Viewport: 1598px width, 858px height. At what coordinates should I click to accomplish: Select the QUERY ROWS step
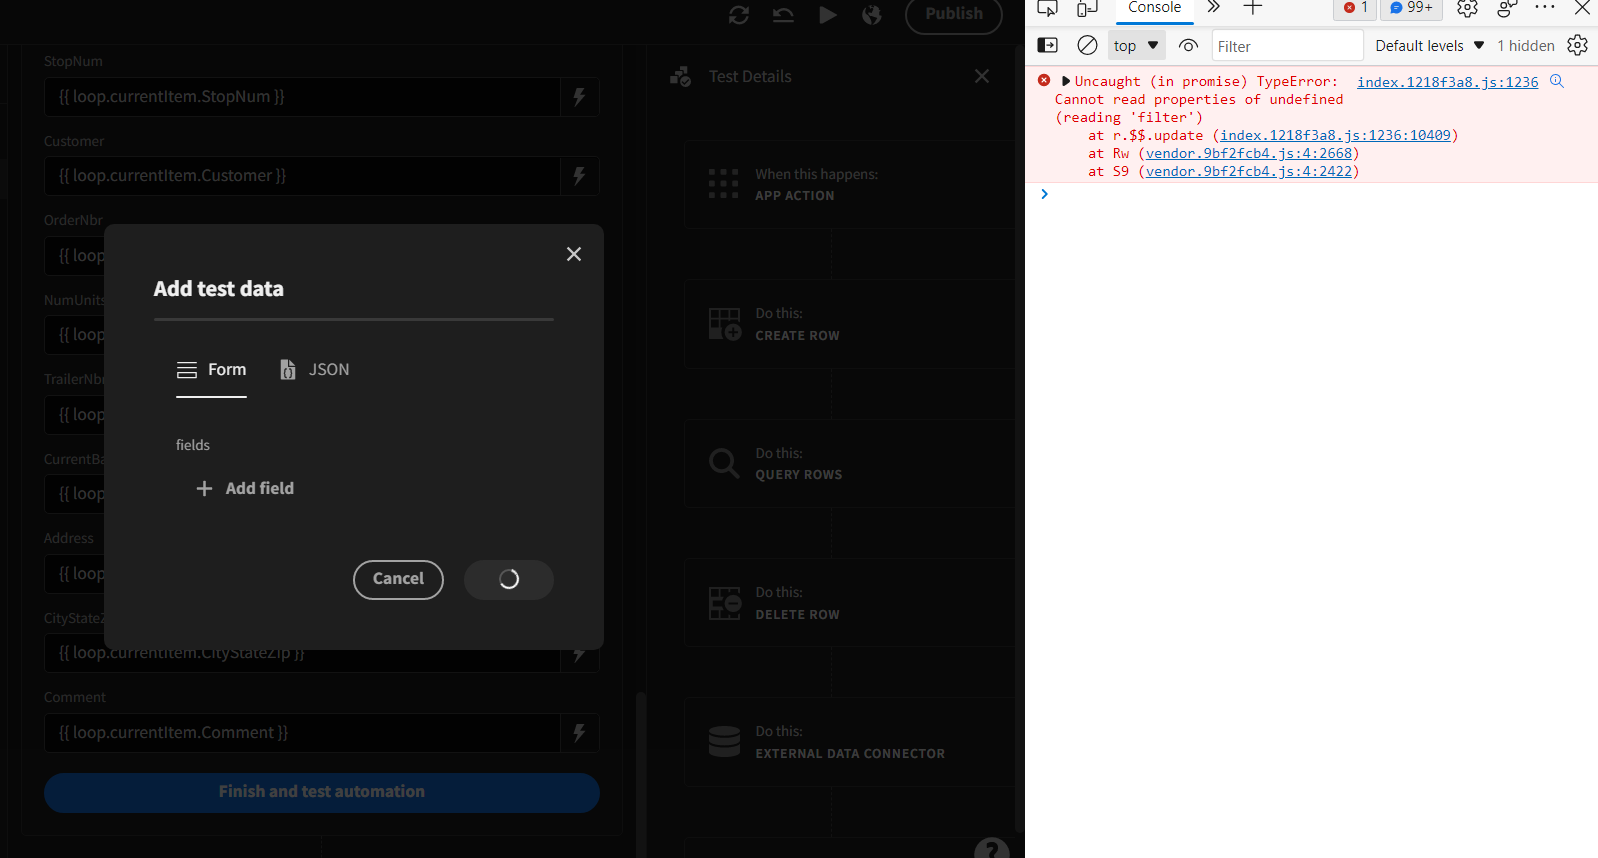(x=850, y=464)
